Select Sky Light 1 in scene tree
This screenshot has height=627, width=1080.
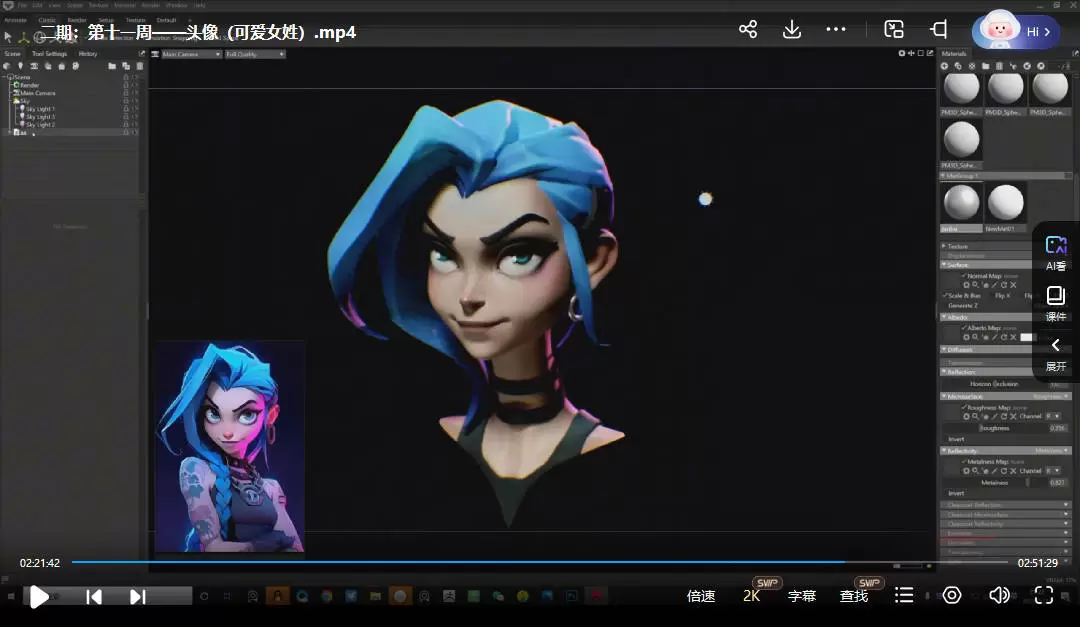coord(40,109)
